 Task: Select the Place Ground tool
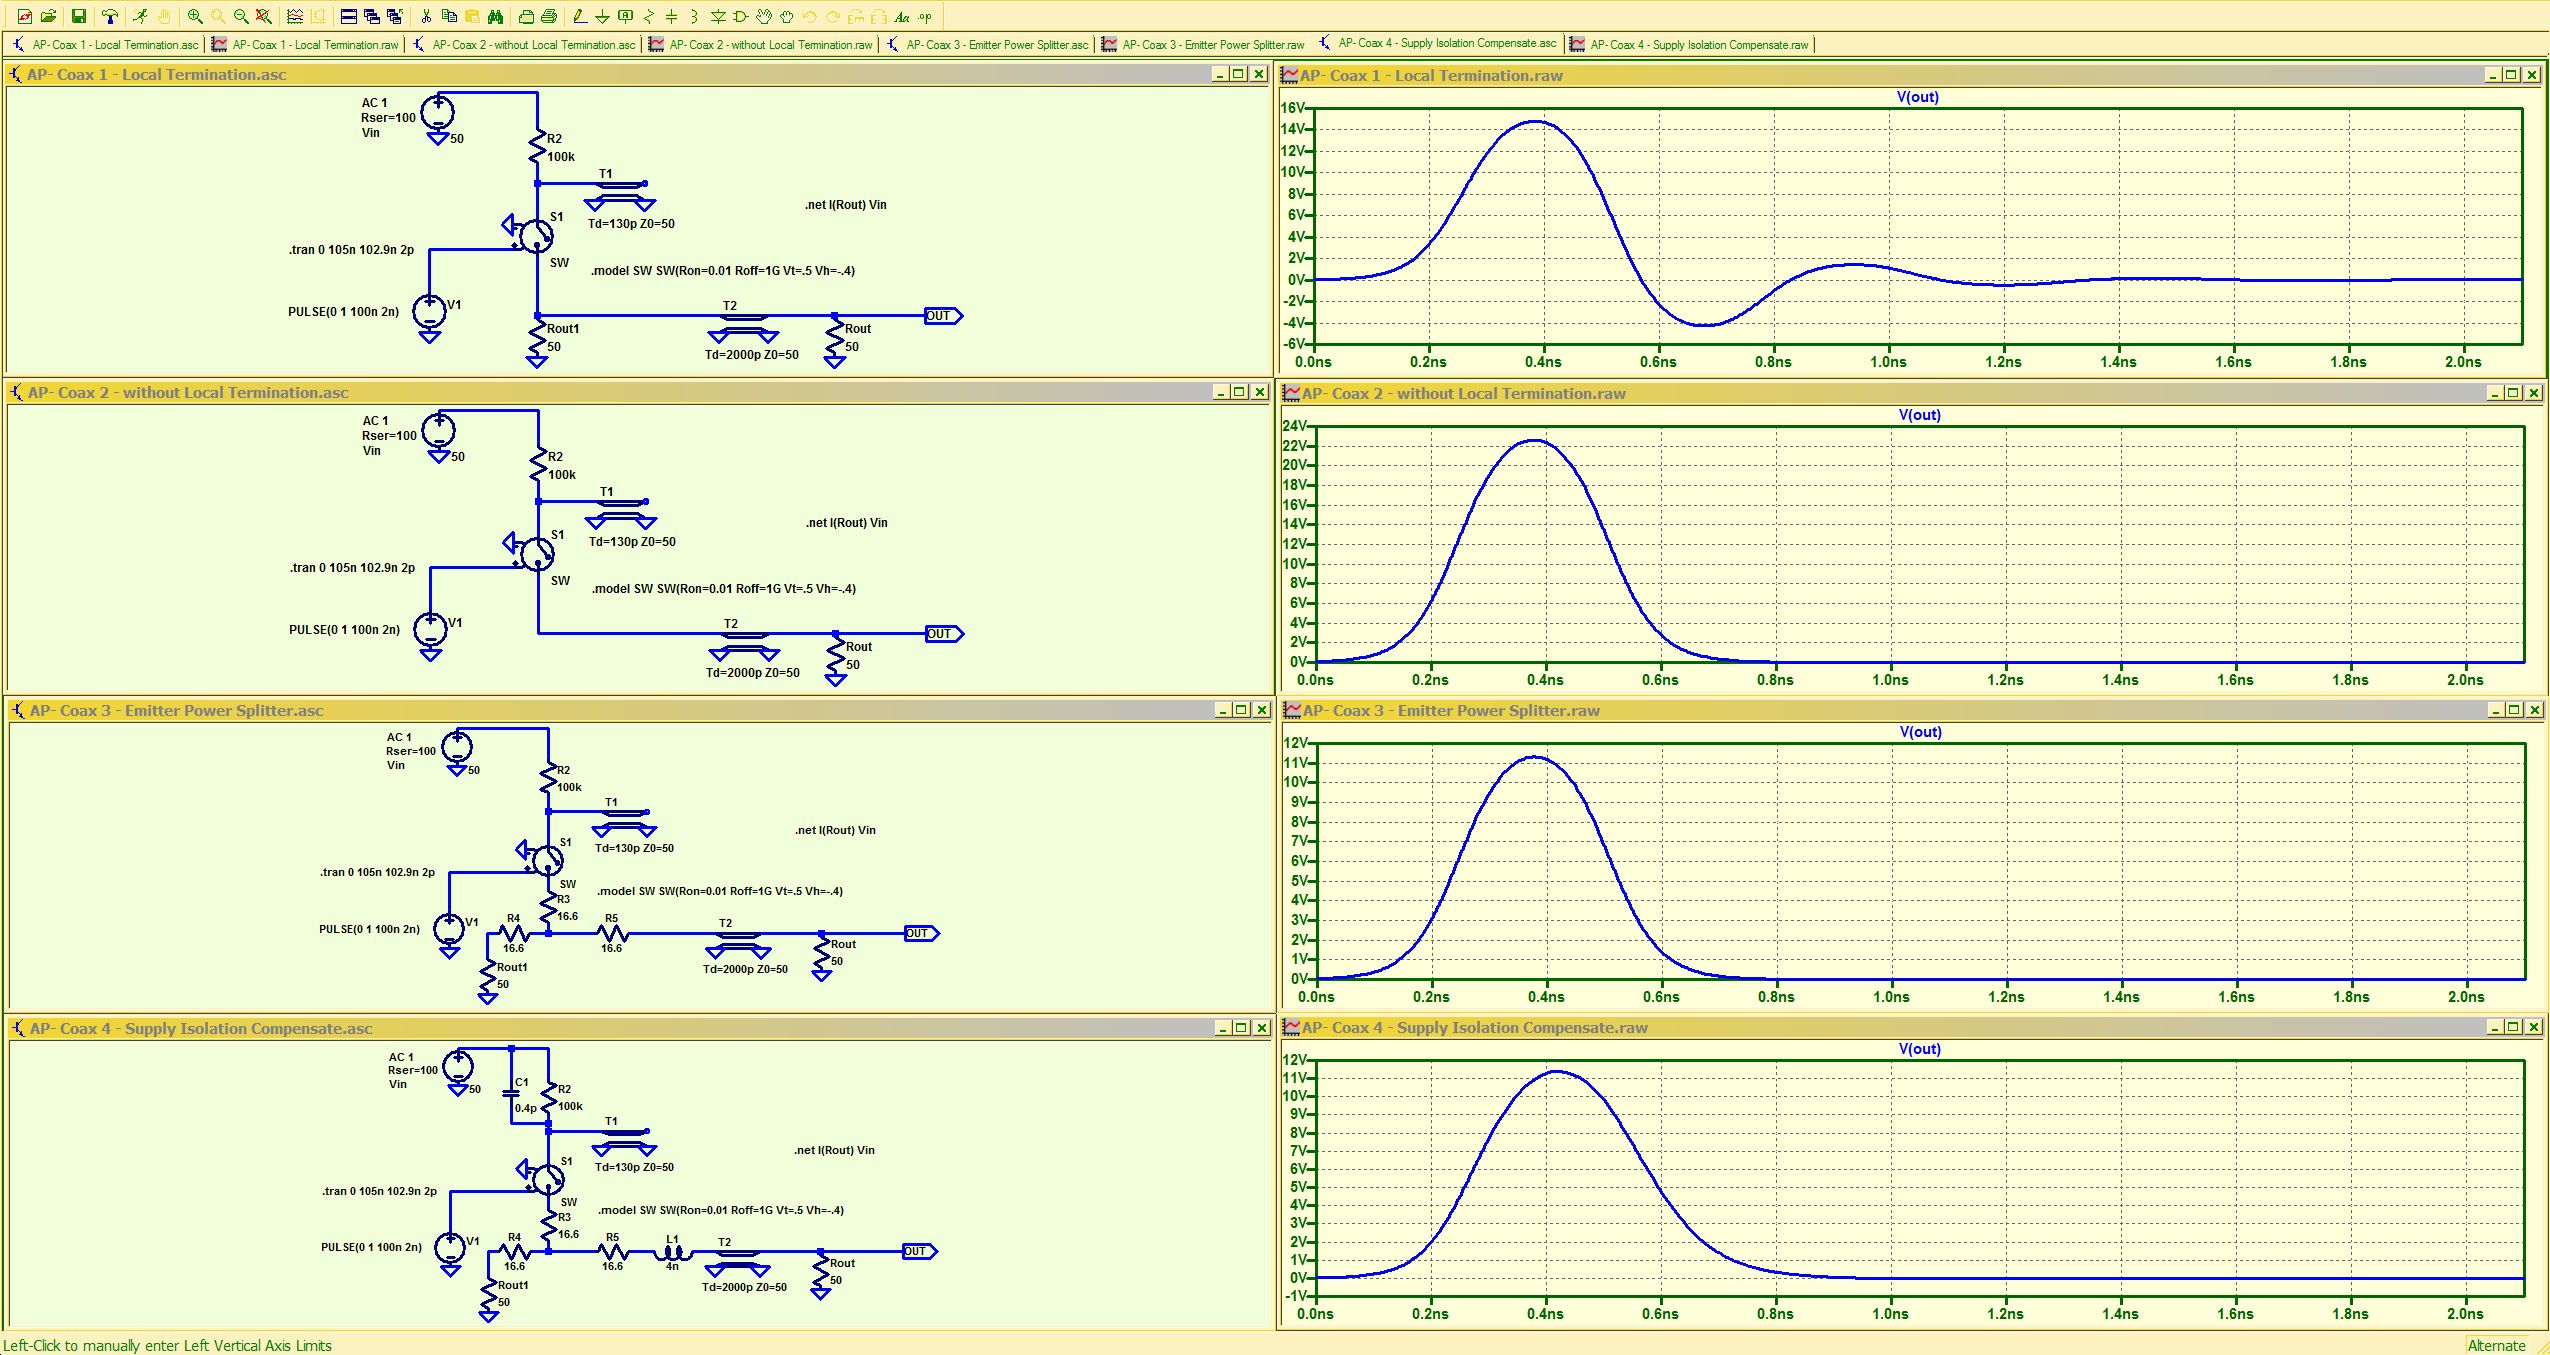[602, 17]
